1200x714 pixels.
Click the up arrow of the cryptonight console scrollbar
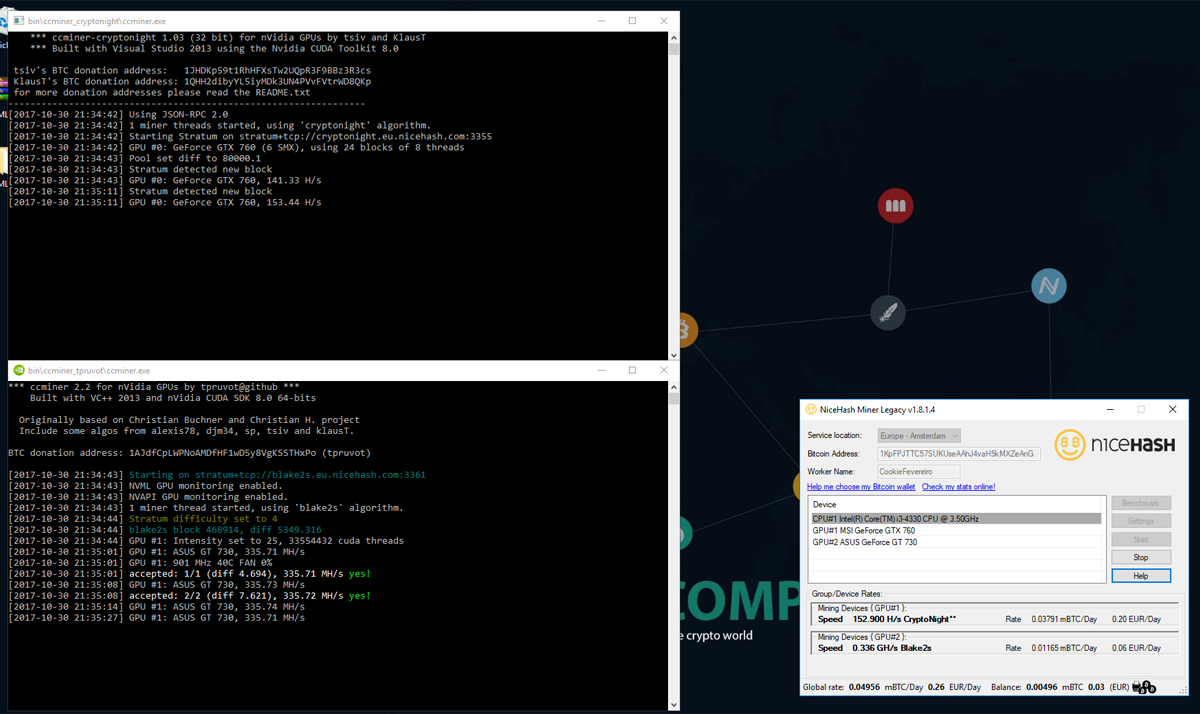coord(674,37)
